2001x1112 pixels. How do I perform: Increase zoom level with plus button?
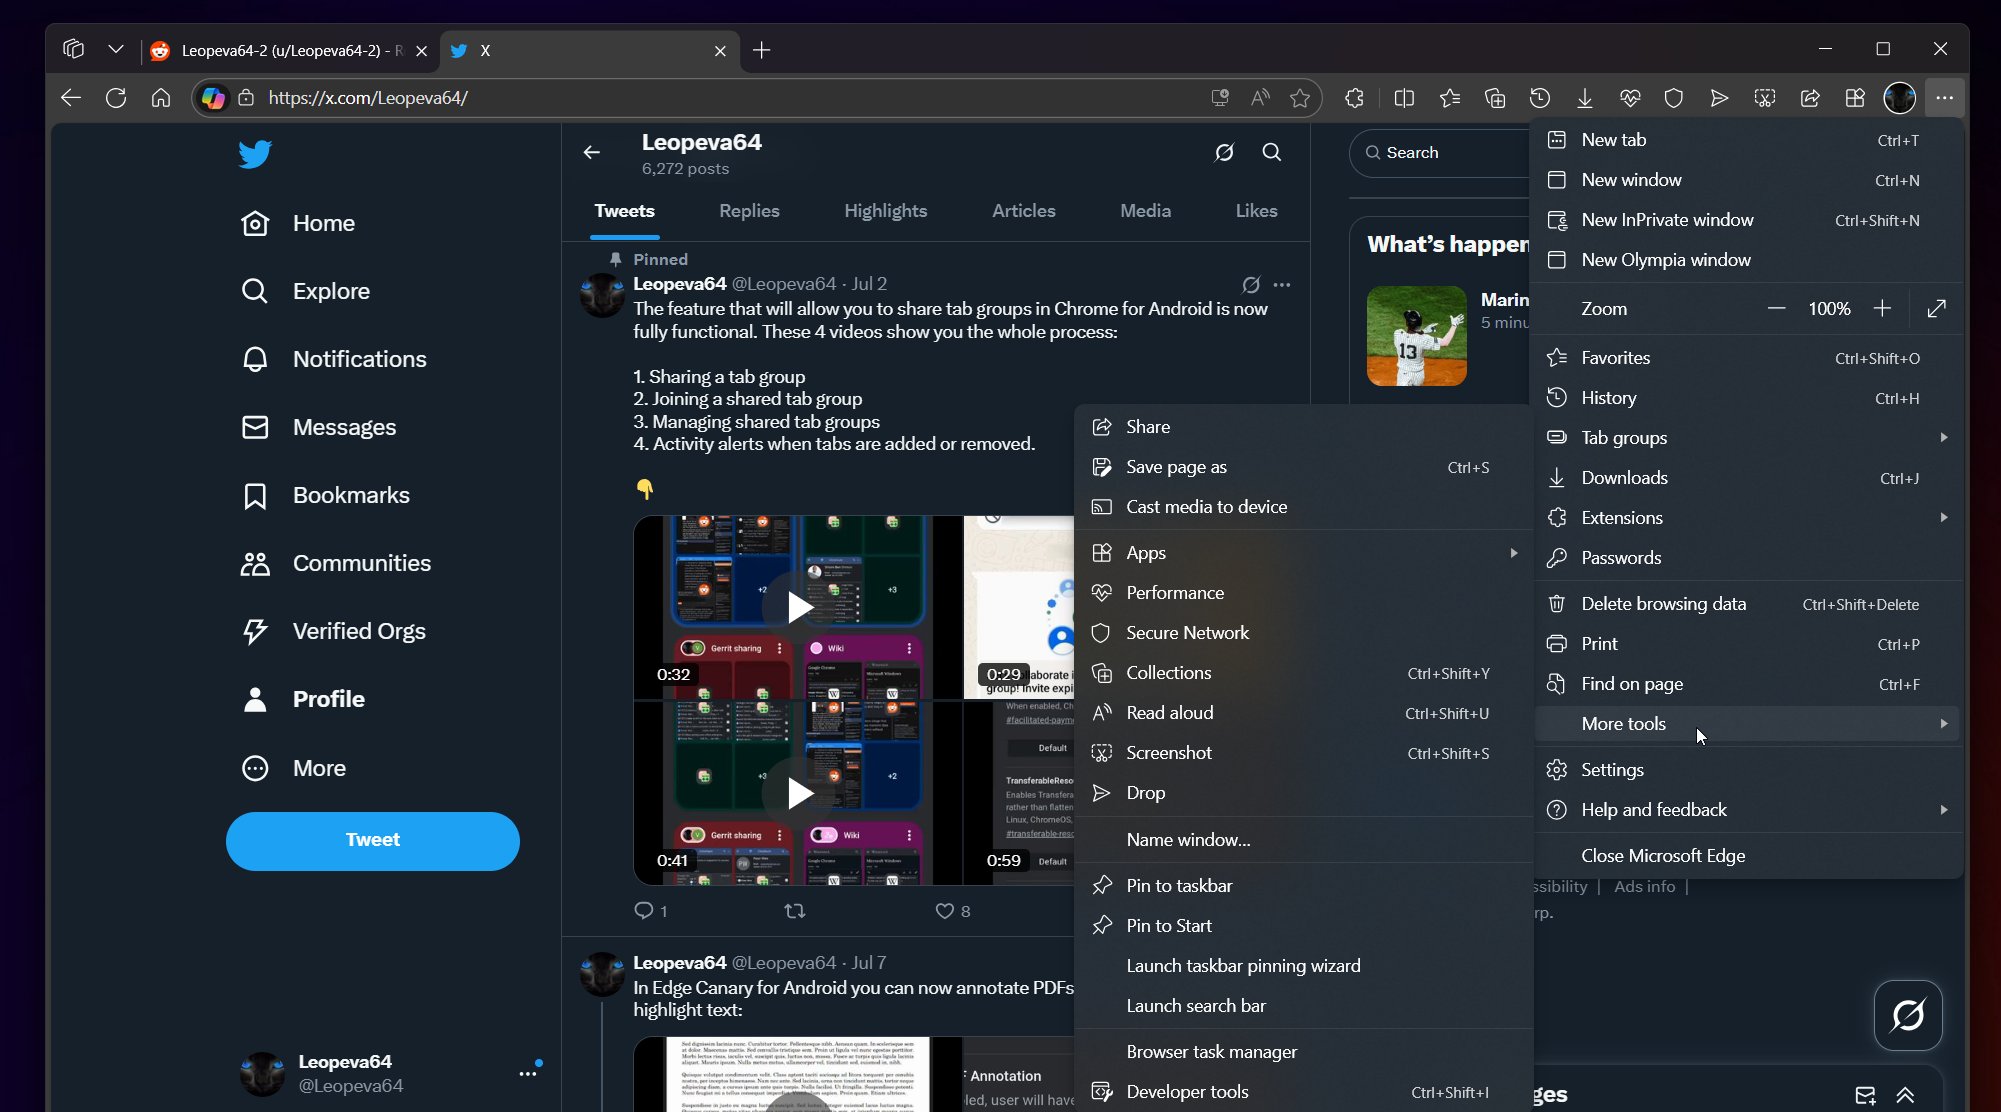click(x=1882, y=308)
